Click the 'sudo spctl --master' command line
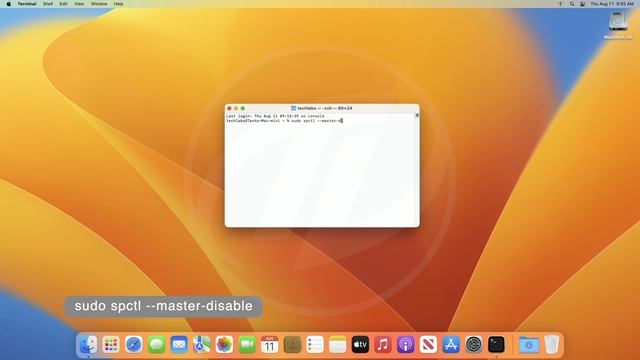This screenshot has height=360, width=640. (x=284, y=120)
